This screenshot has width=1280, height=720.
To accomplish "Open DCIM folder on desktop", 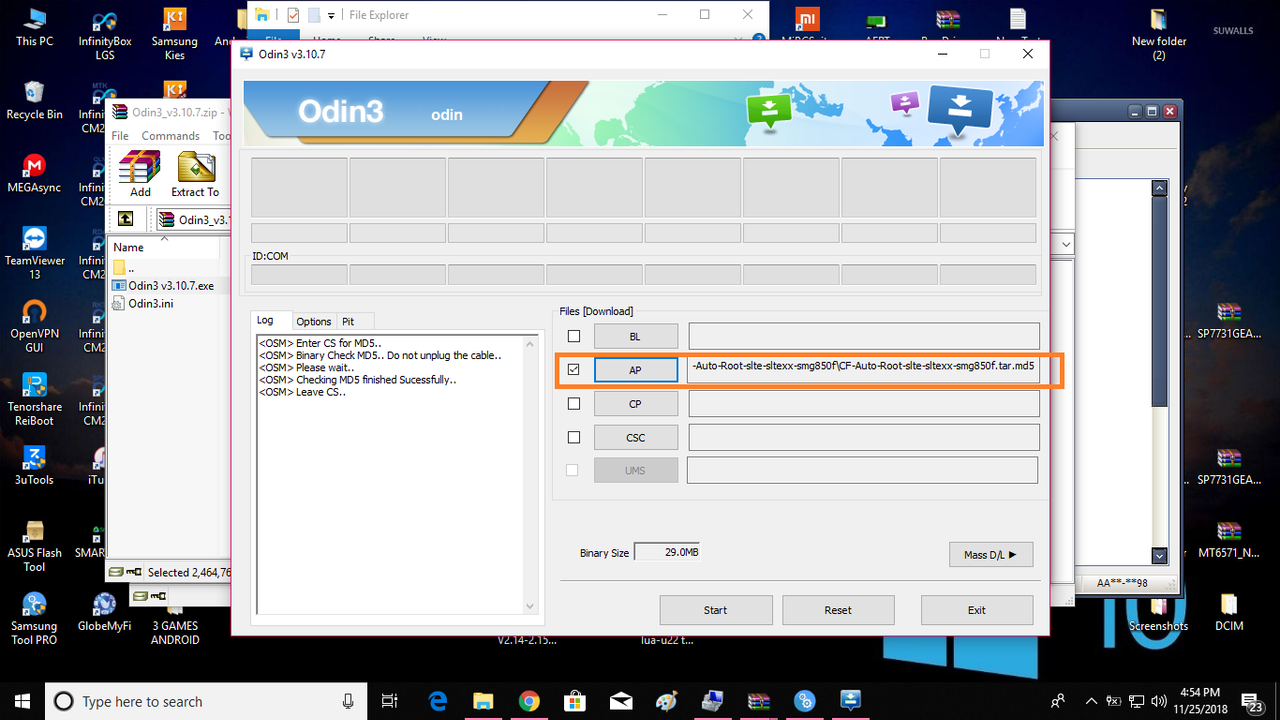I will click(x=1229, y=611).
